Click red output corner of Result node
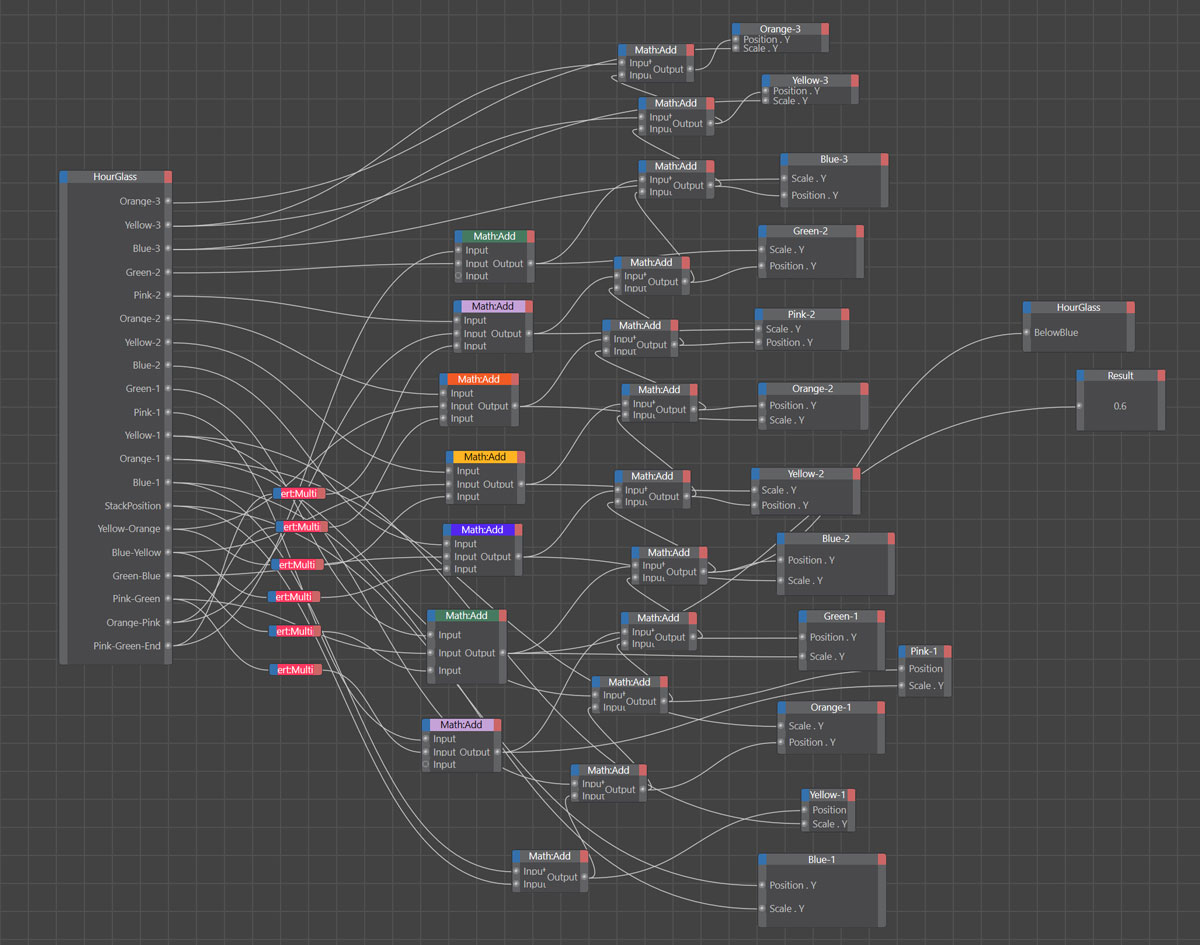Viewport: 1200px width, 945px height. [1161, 376]
